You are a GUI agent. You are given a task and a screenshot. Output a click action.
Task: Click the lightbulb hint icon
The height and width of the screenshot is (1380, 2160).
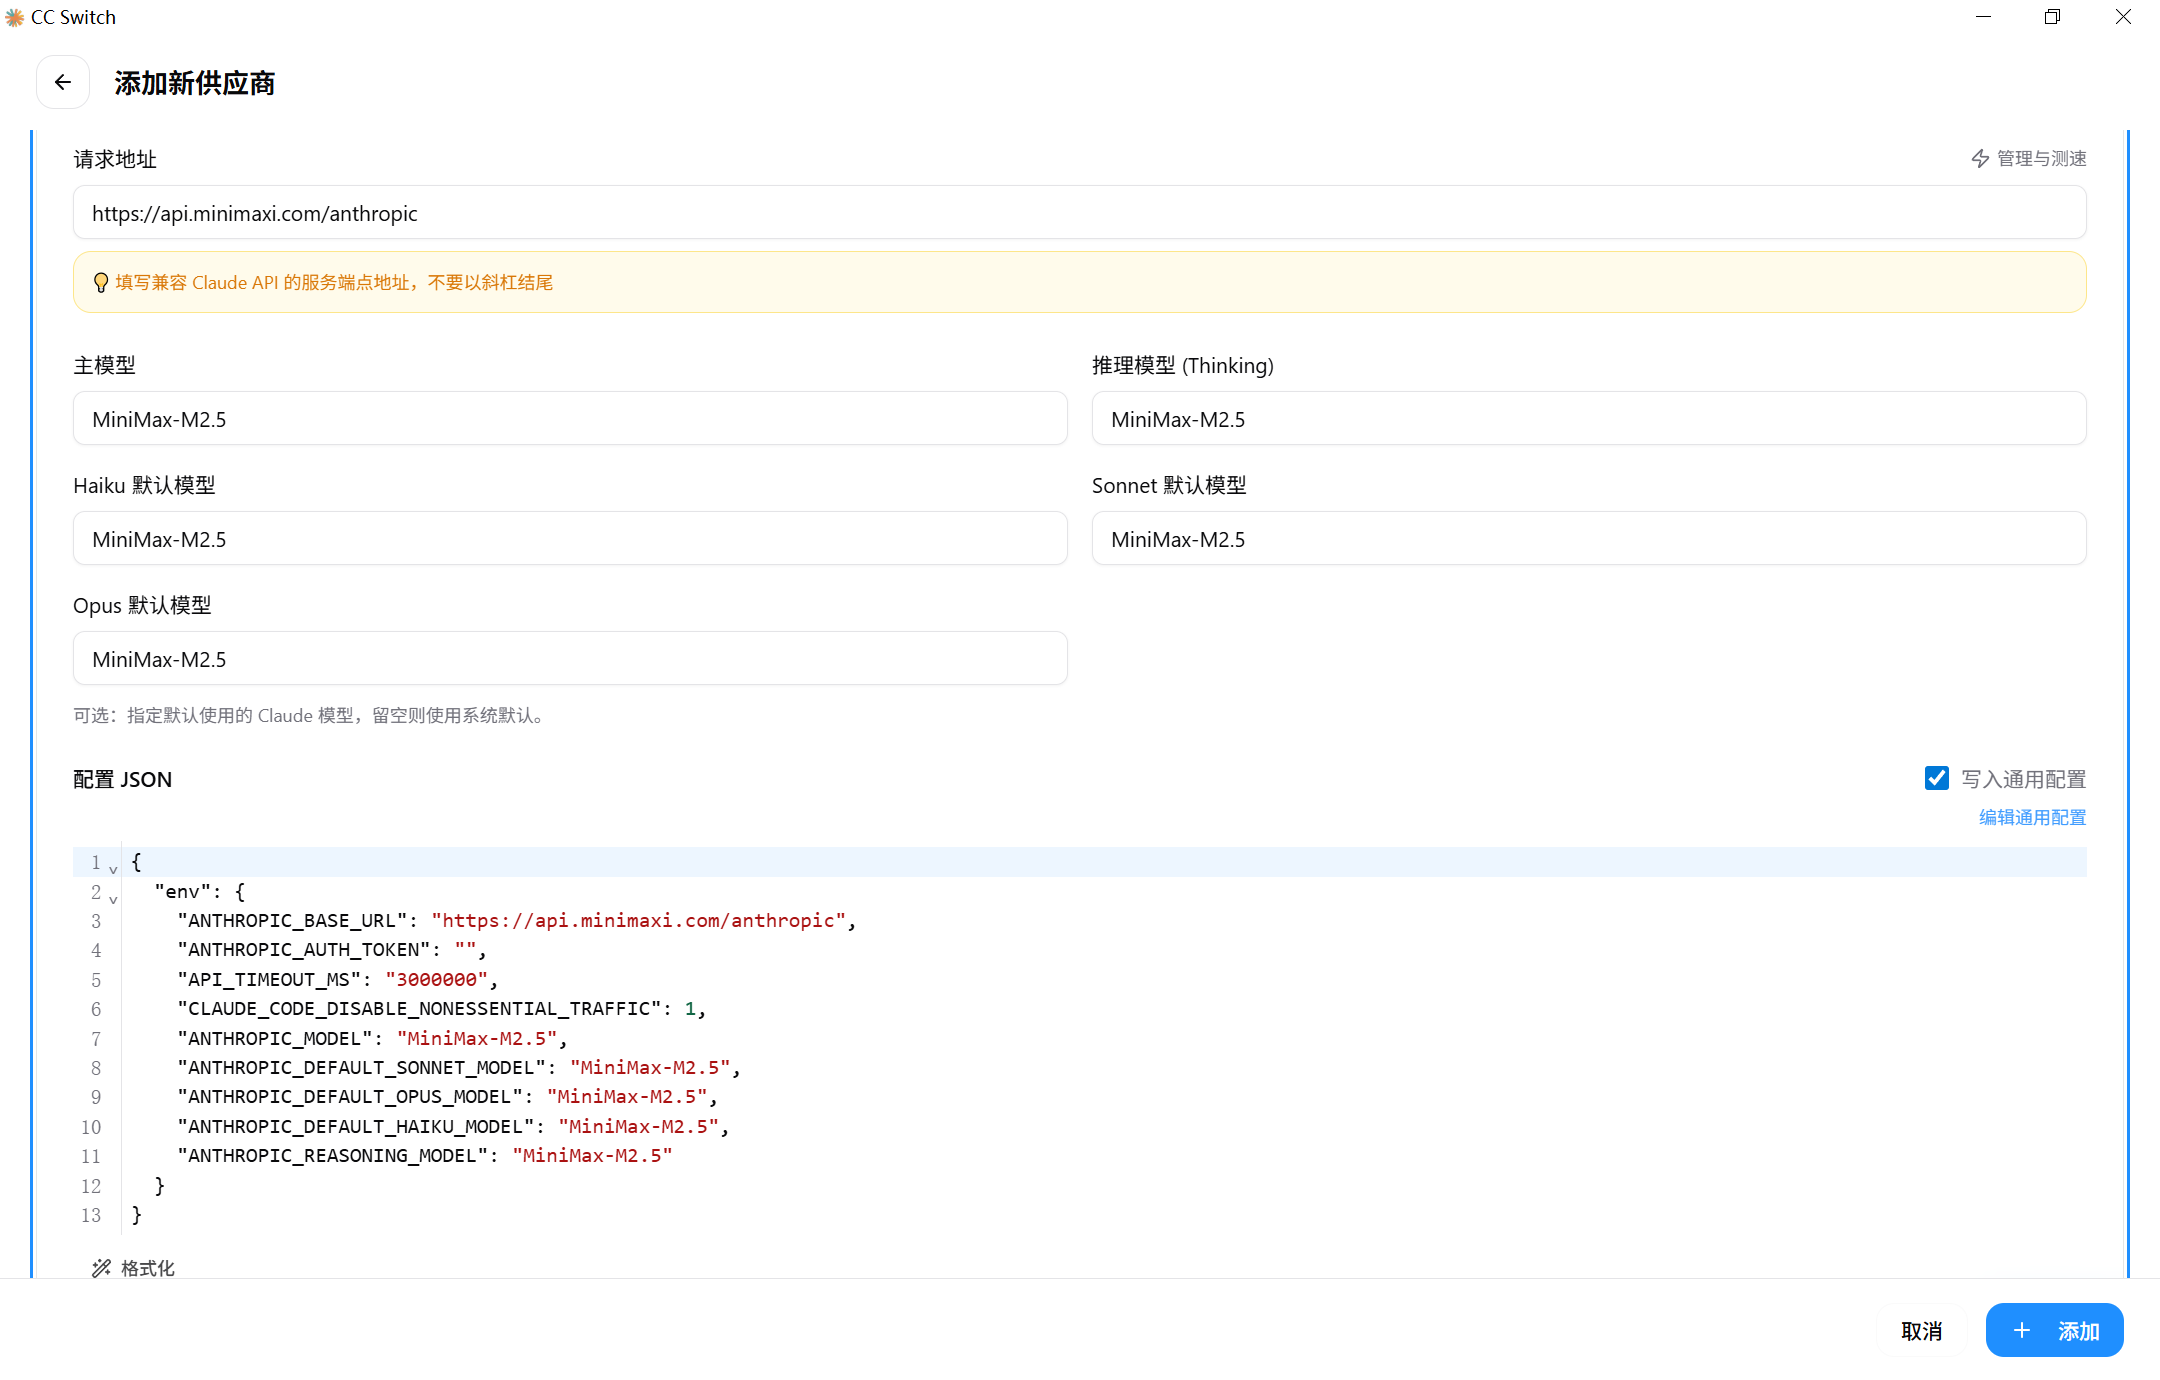coord(100,283)
